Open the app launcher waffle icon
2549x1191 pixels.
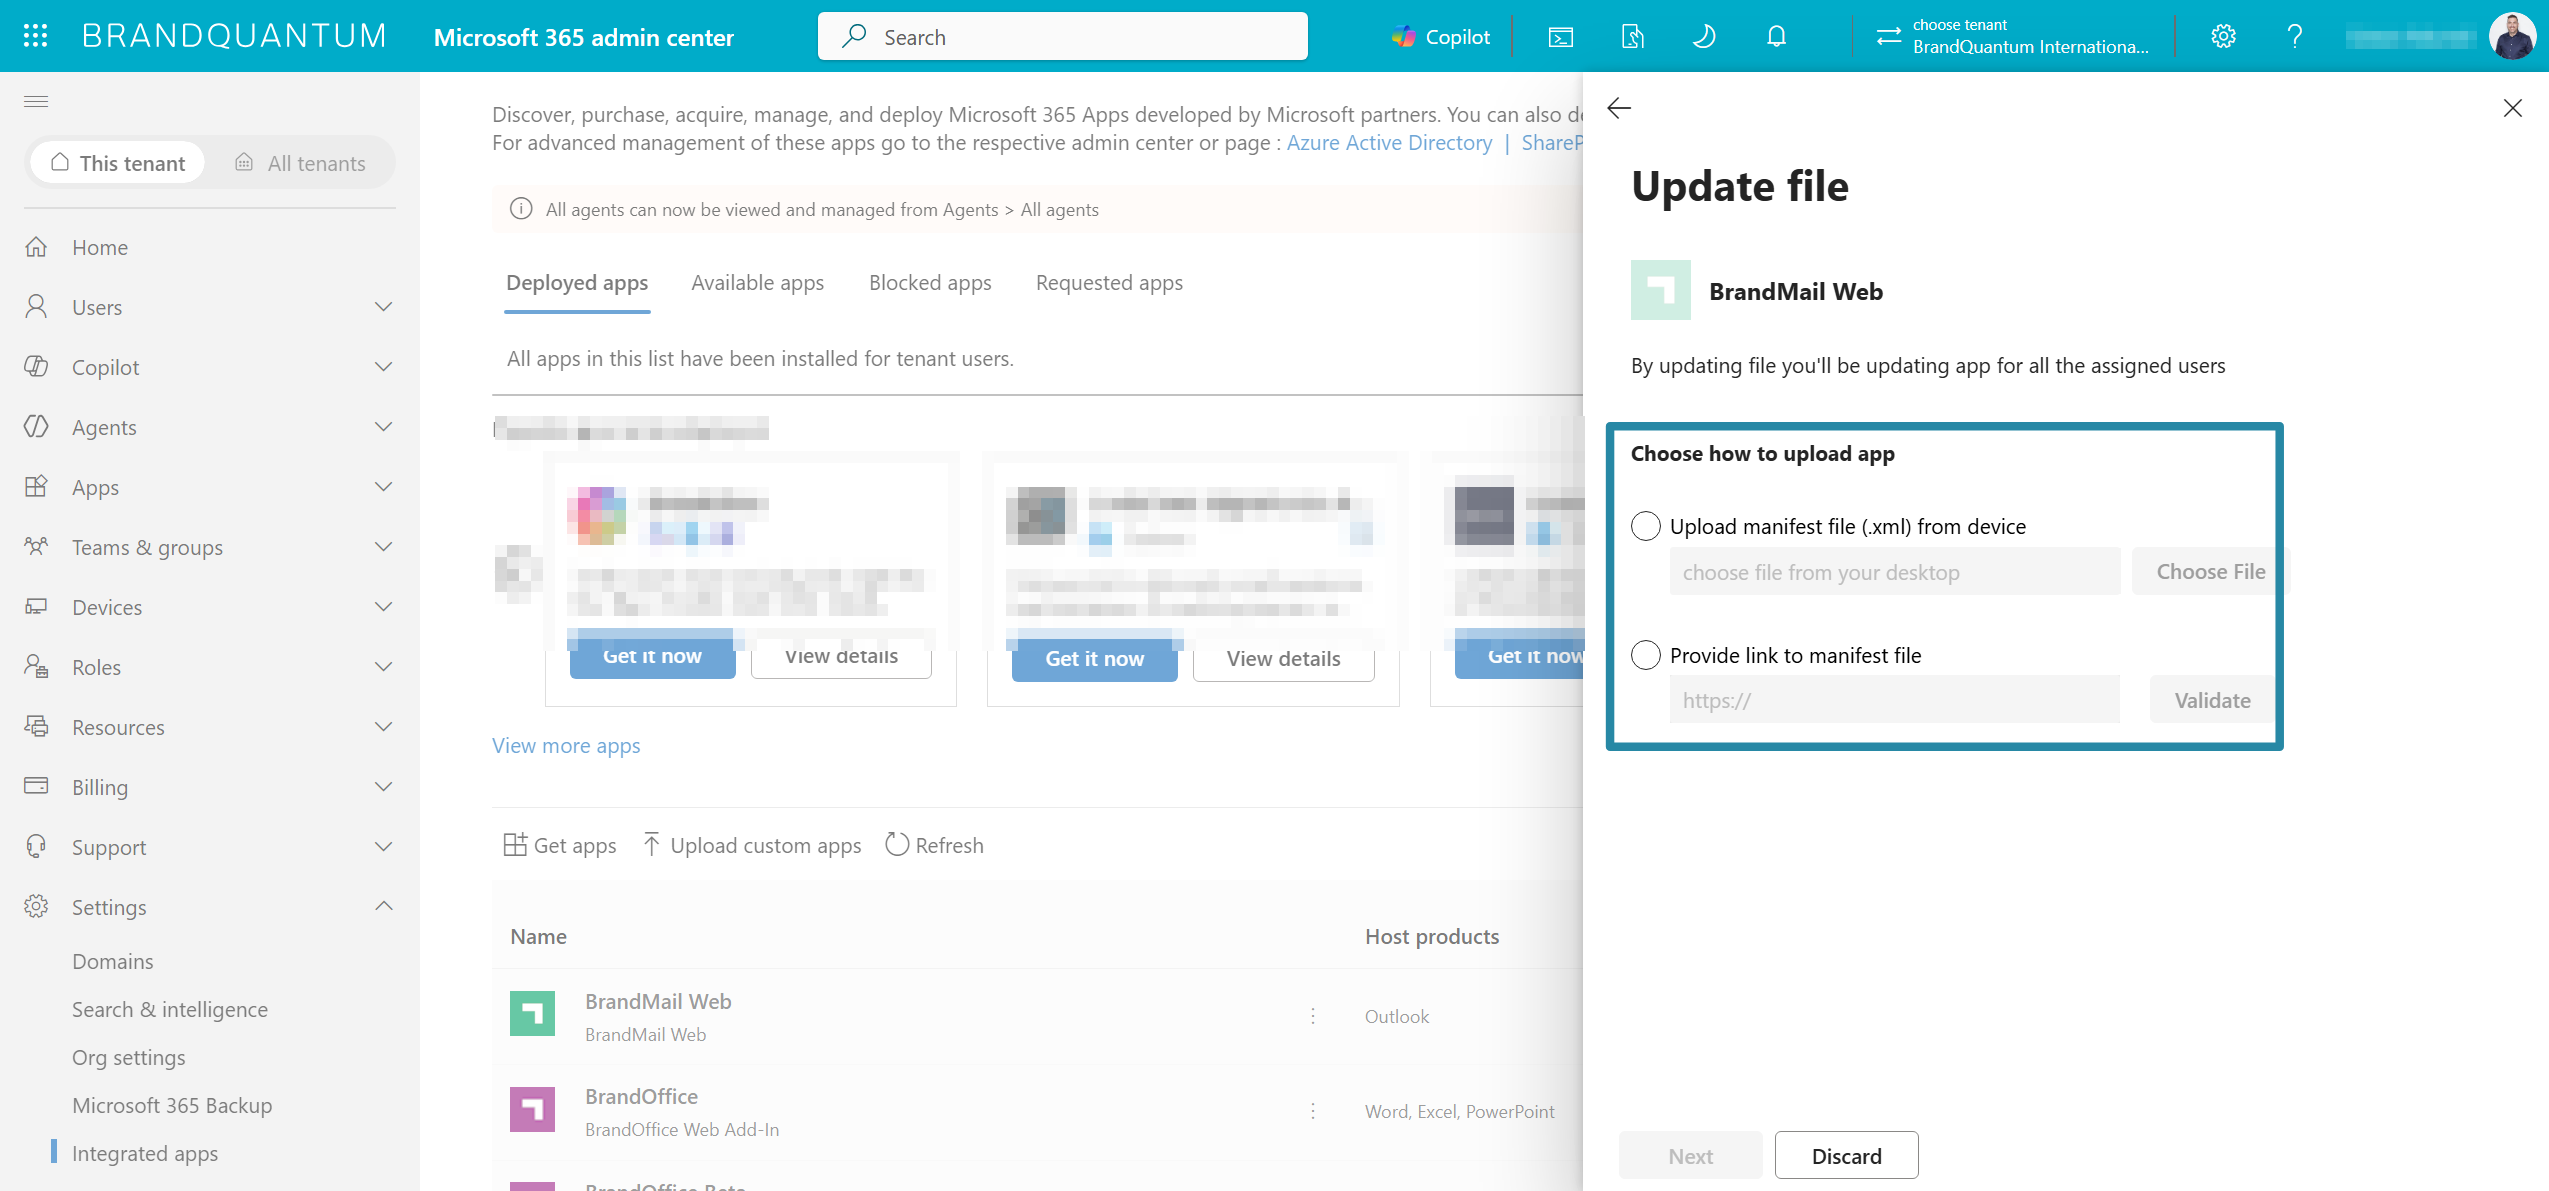tap(36, 36)
